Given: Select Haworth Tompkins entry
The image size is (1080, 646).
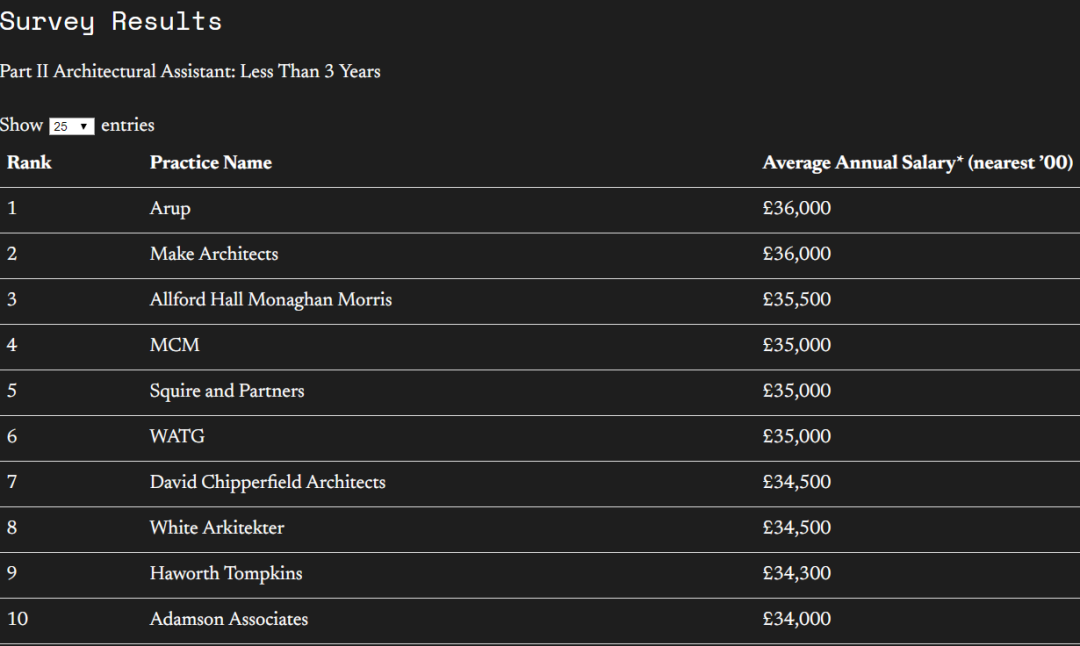Looking at the screenshot, I should pos(540,574).
